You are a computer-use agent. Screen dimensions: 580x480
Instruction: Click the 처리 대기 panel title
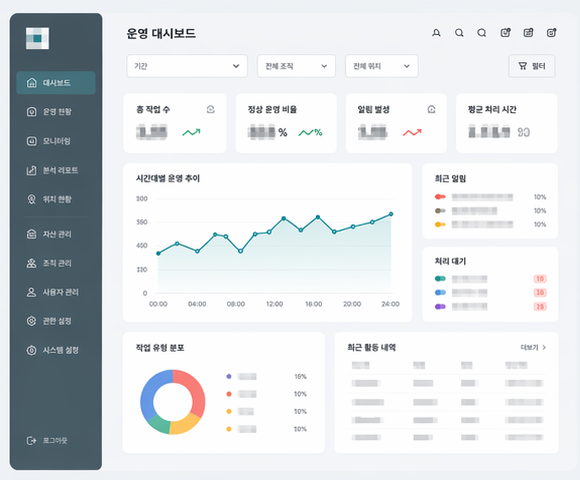(450, 261)
